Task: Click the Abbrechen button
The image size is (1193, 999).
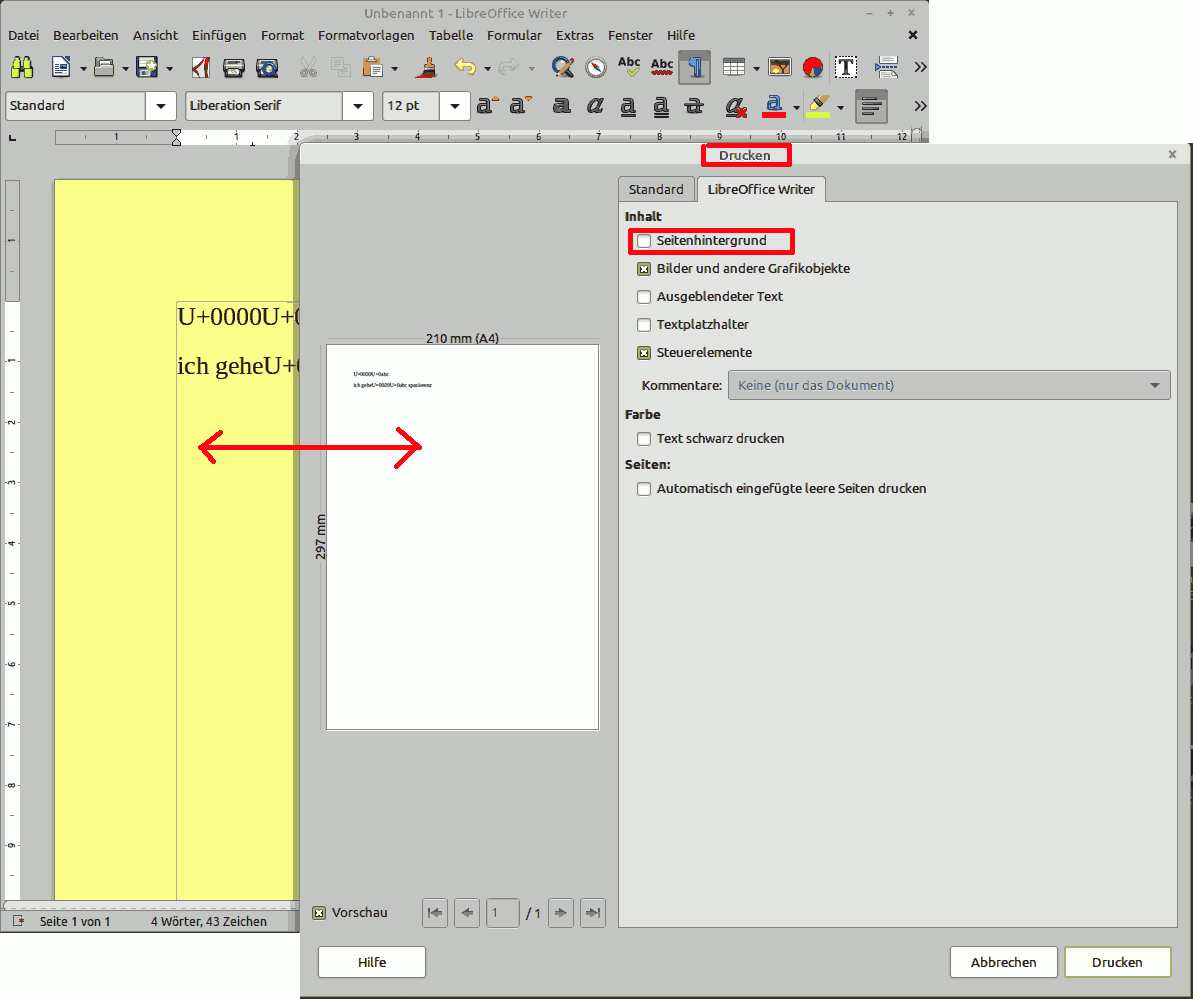Action: (x=1004, y=962)
